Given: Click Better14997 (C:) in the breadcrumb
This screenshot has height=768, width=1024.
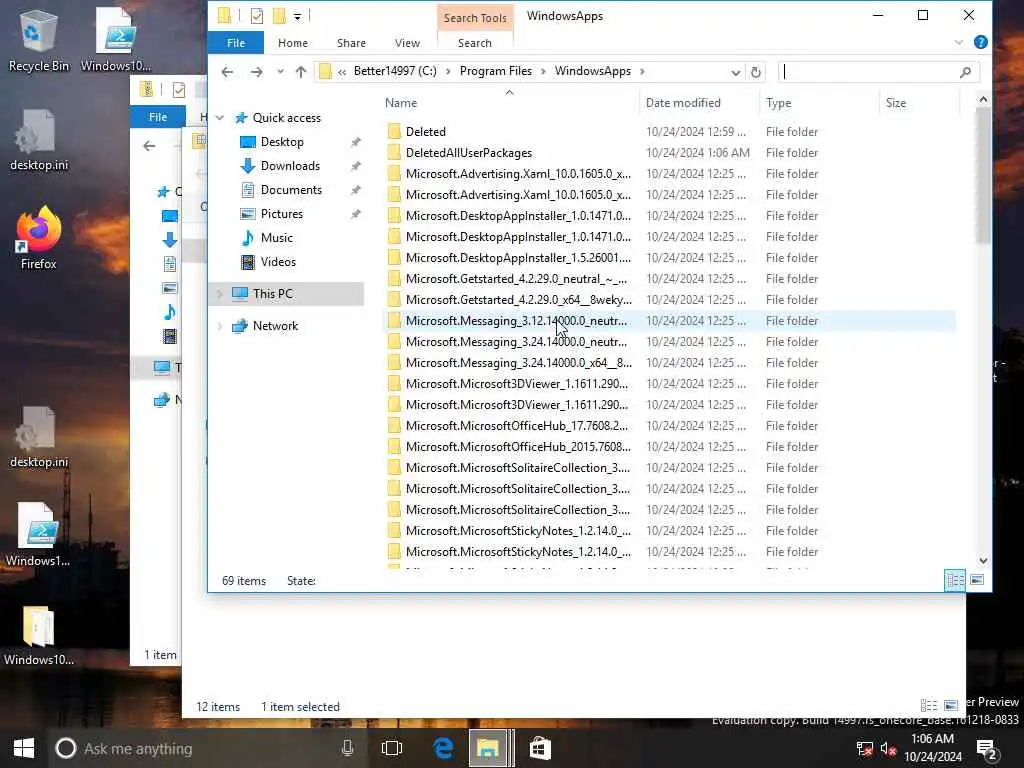Looking at the screenshot, I should click(x=395, y=71).
